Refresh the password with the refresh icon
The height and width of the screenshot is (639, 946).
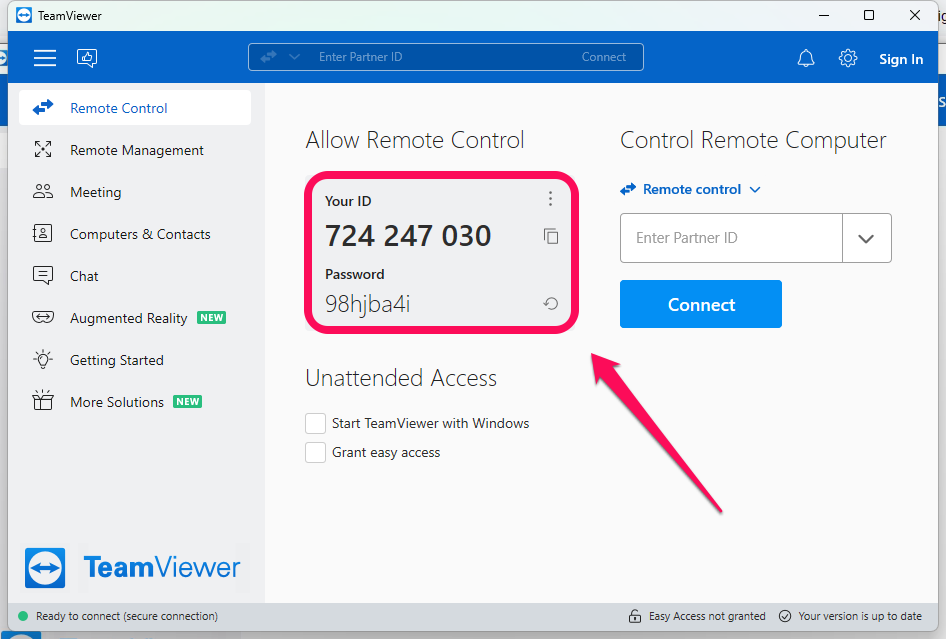(551, 302)
